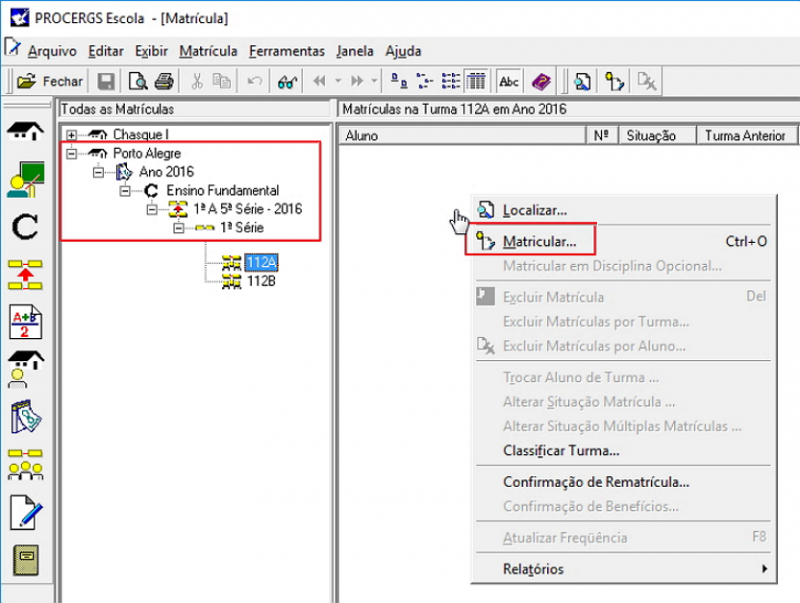The height and width of the screenshot is (603, 800).
Task: Click the page with pencil sidebar icon
Action: [x=27, y=512]
